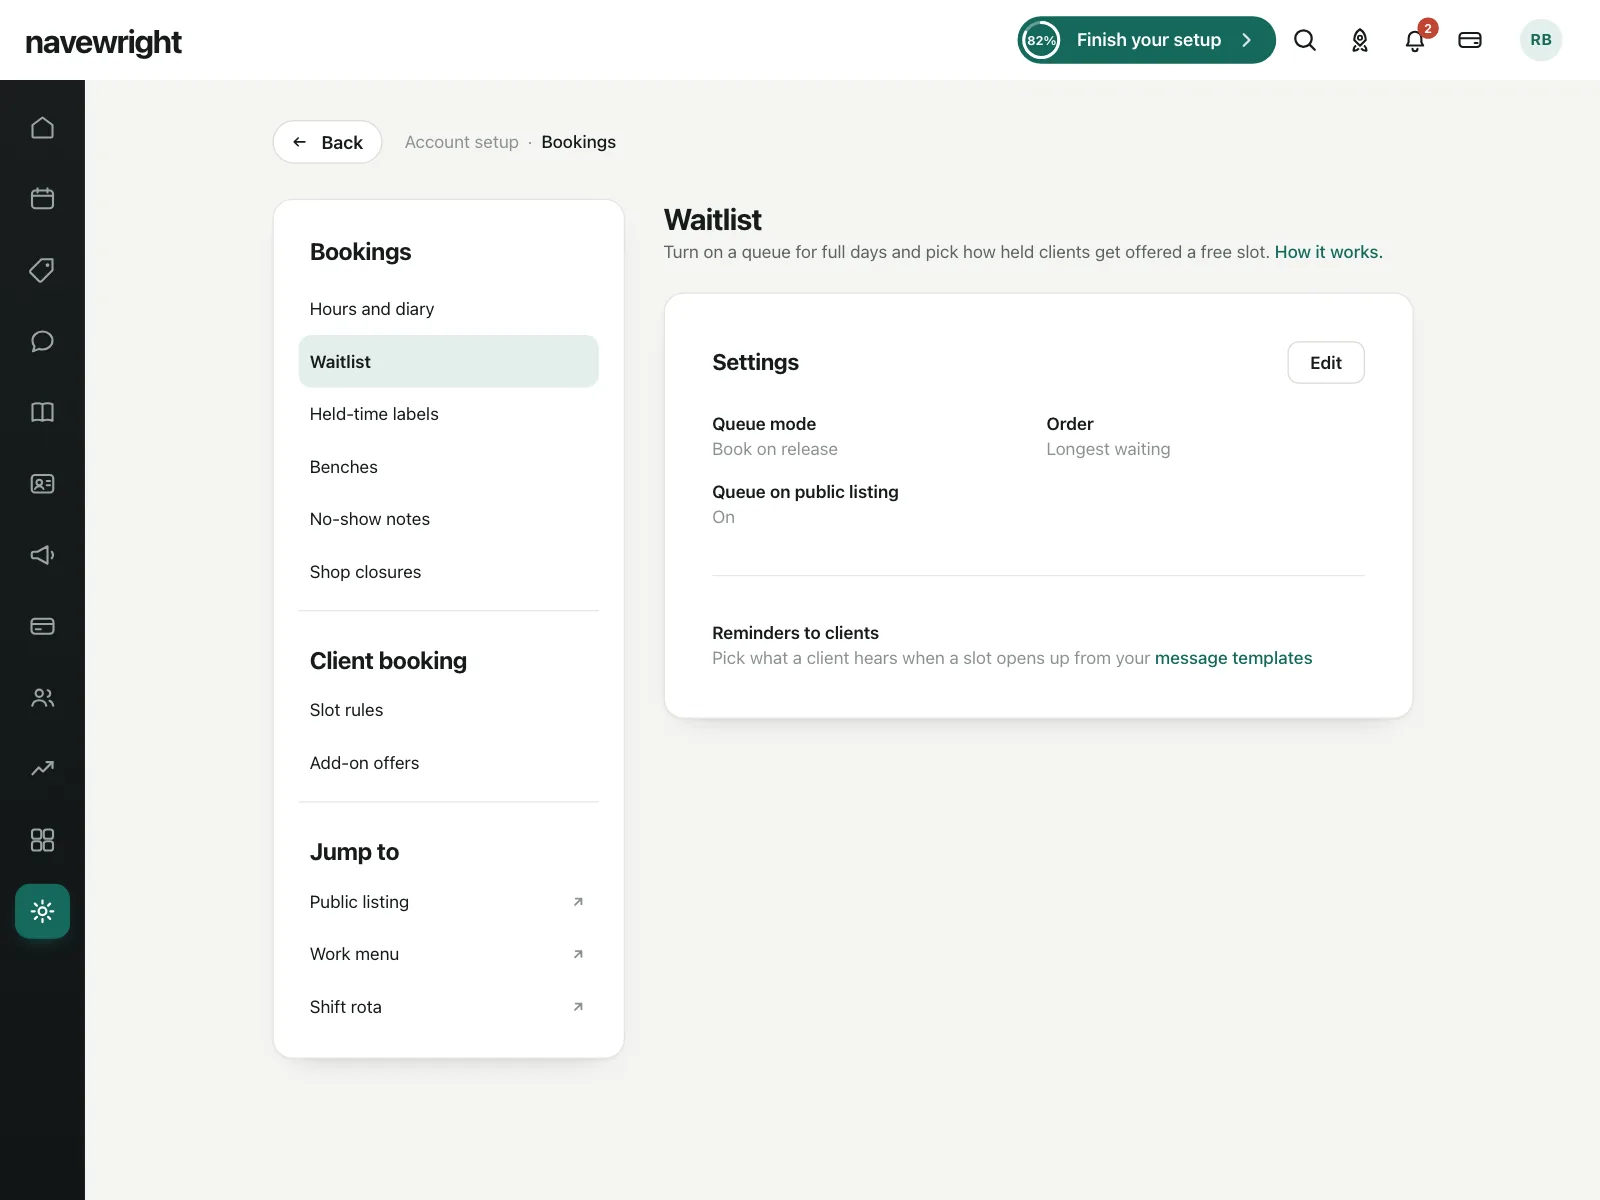
Task: Click the search magnifier icon
Action: click(1305, 40)
